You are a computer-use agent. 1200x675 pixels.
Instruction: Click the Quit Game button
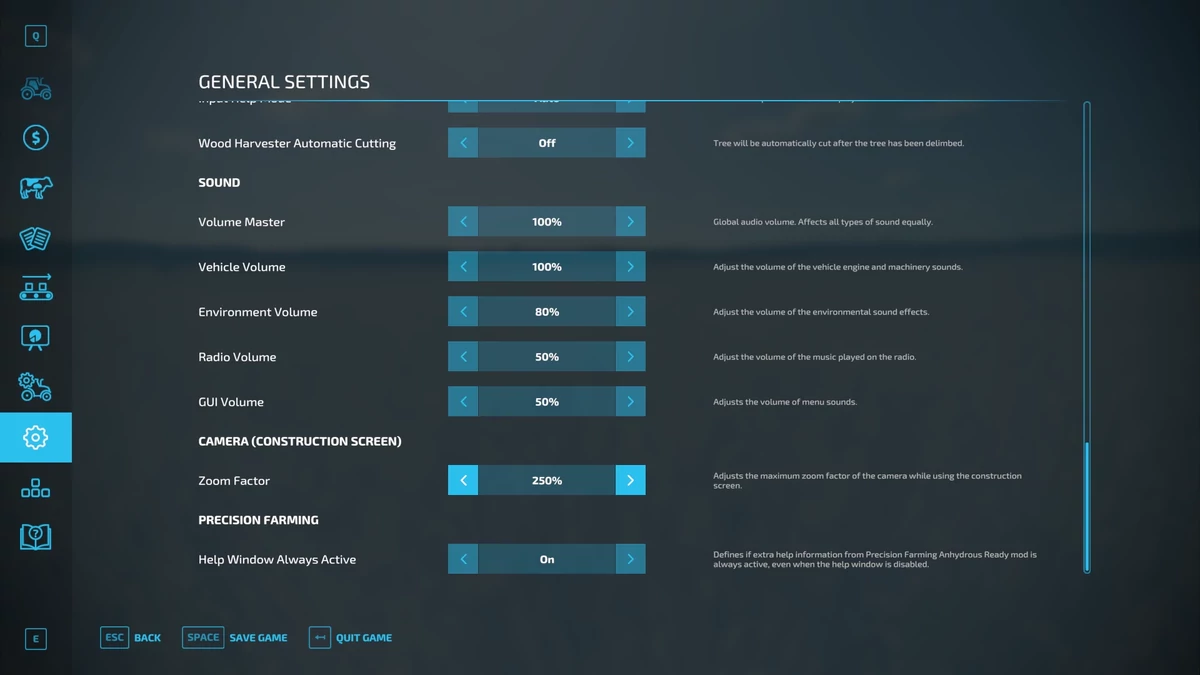click(x=351, y=638)
